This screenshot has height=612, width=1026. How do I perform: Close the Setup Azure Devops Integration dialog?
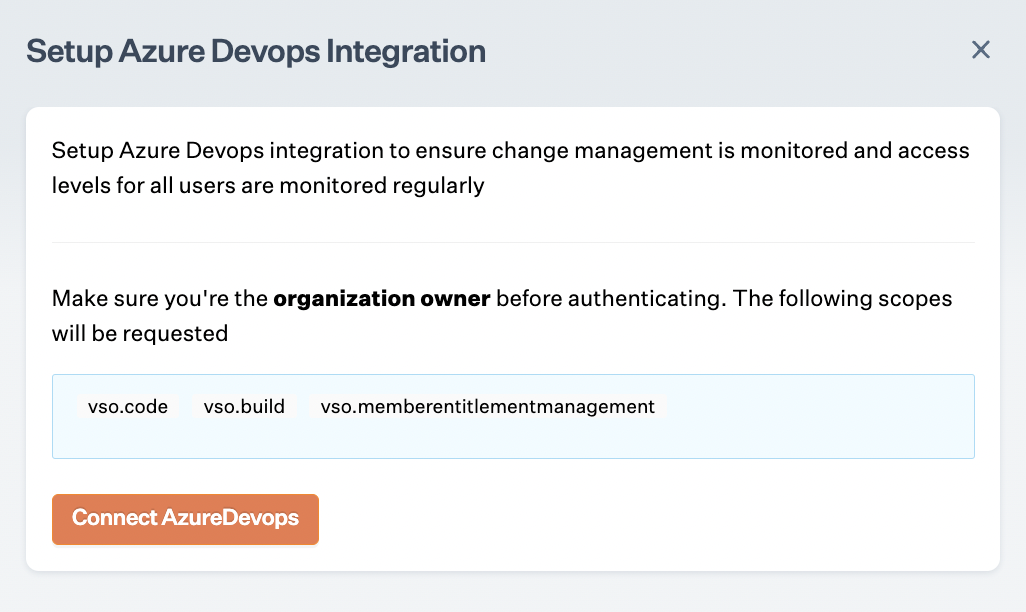[980, 50]
